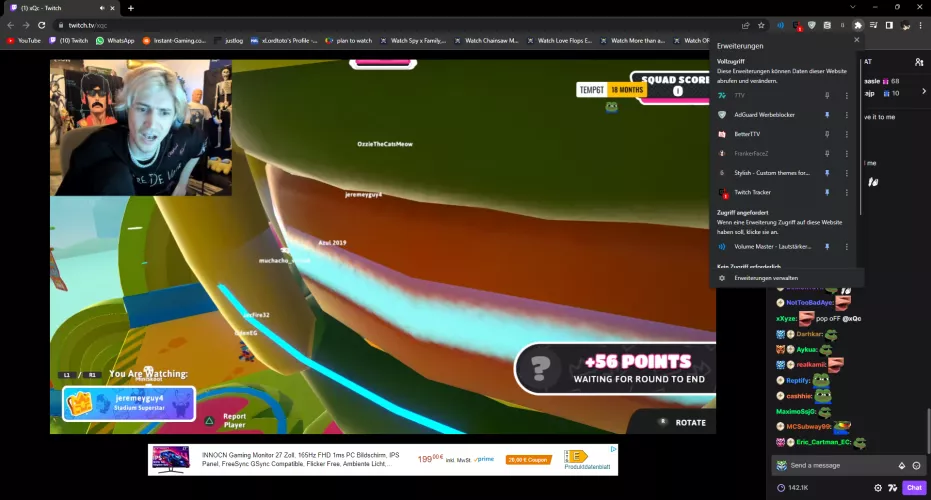The image size is (931, 500).
Task: Open the AdChoices icon on the ad
Action: [x=613, y=449]
